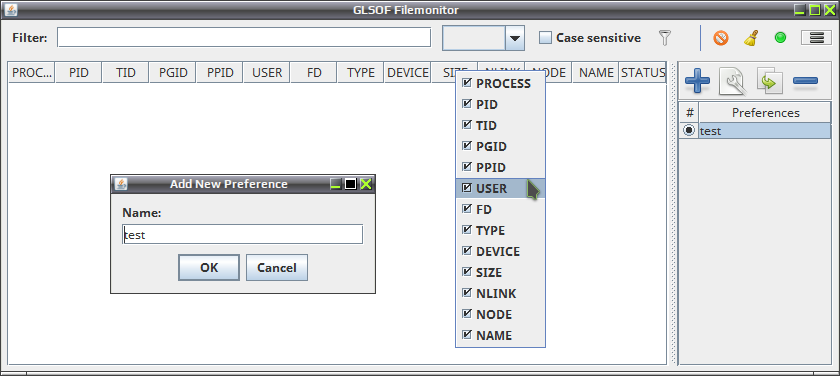
Task: Click the USER table column header
Action: coord(267,73)
